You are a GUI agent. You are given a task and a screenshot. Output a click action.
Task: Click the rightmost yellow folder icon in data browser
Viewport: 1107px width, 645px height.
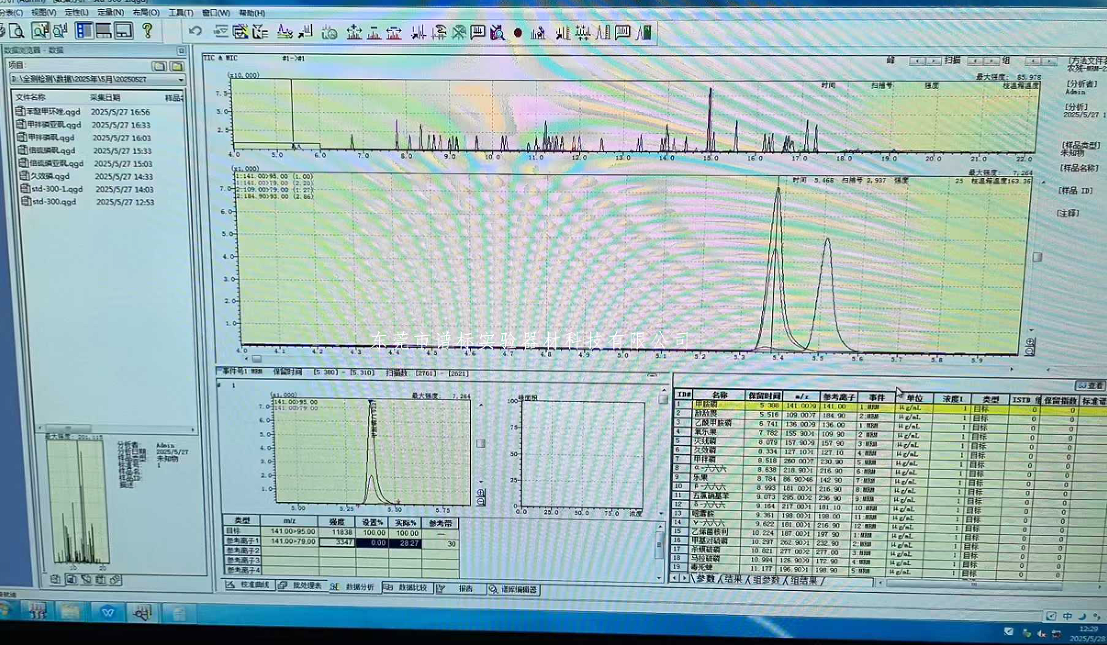(175, 65)
